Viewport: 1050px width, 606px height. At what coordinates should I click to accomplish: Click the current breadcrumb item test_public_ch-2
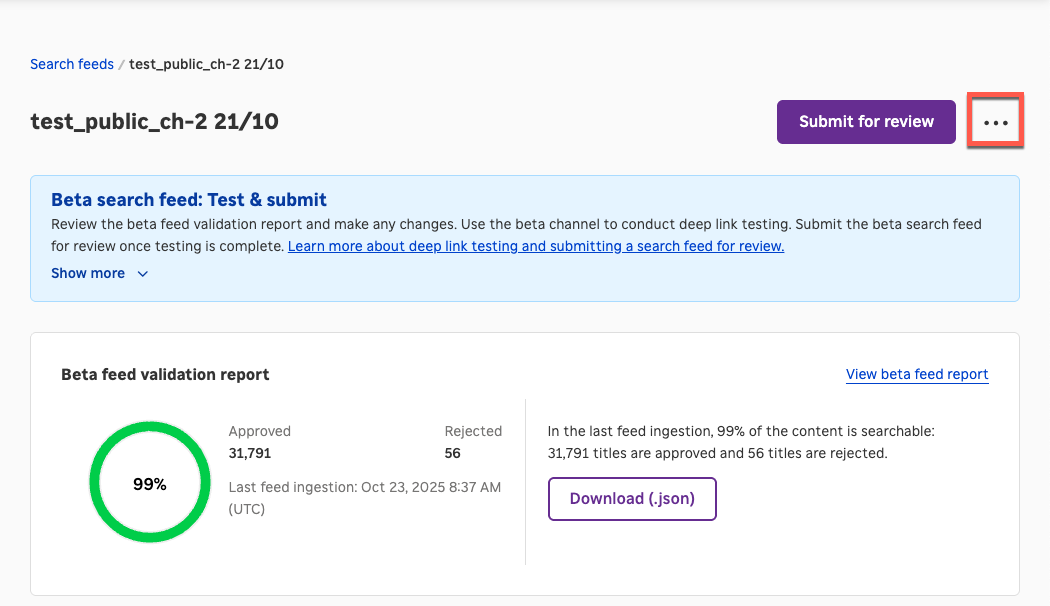point(205,63)
